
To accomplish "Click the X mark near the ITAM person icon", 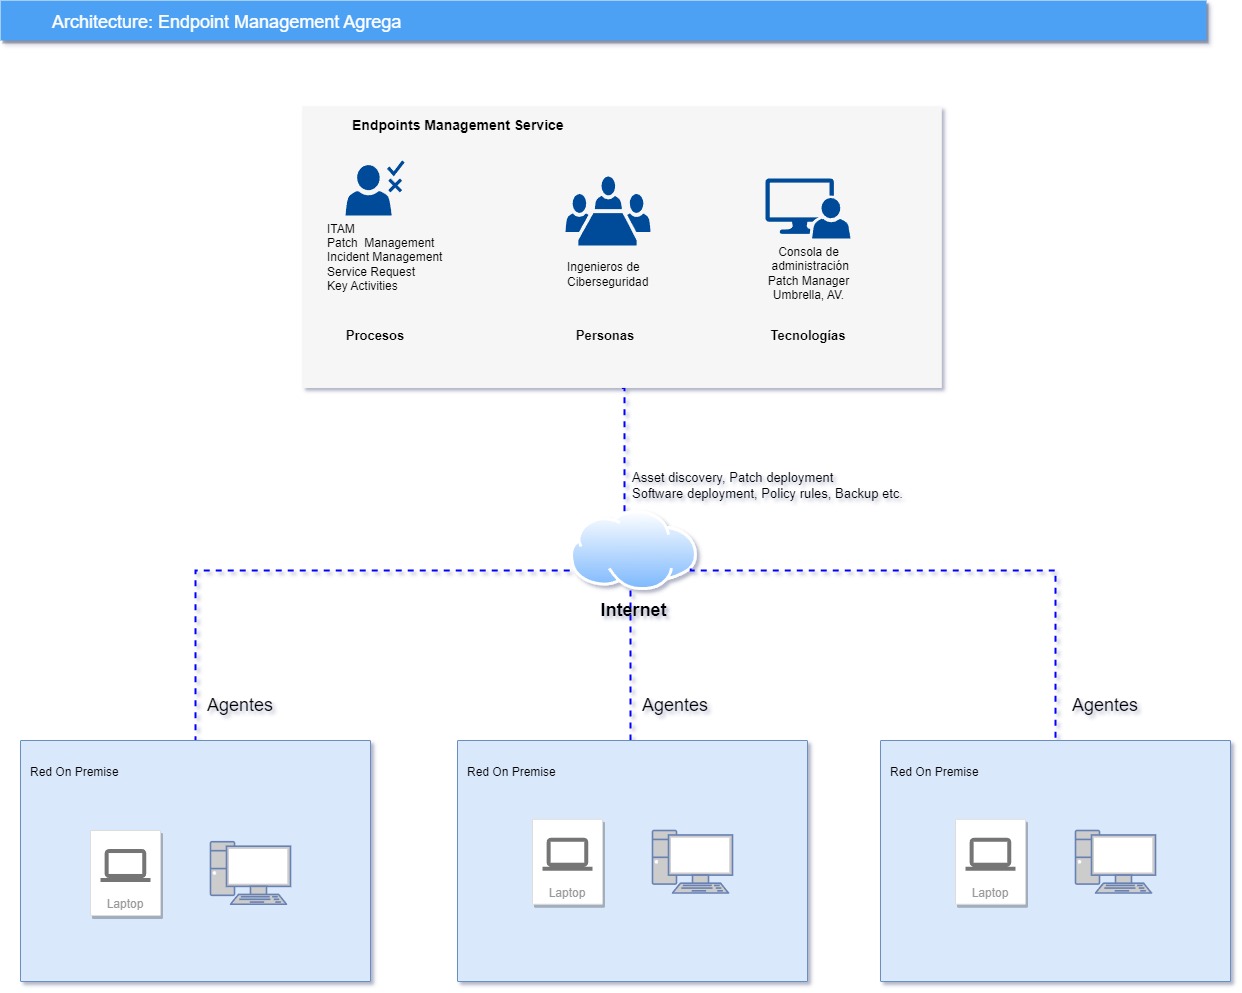I will tap(394, 186).
